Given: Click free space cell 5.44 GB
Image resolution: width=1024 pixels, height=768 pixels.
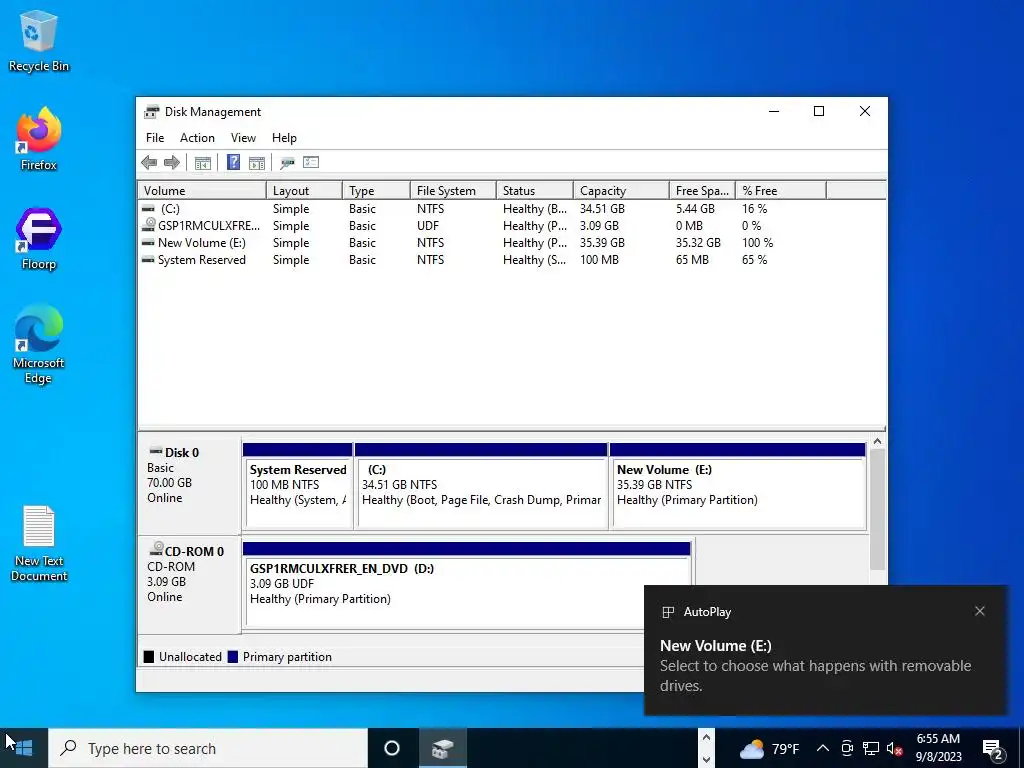Looking at the screenshot, I should point(695,209).
